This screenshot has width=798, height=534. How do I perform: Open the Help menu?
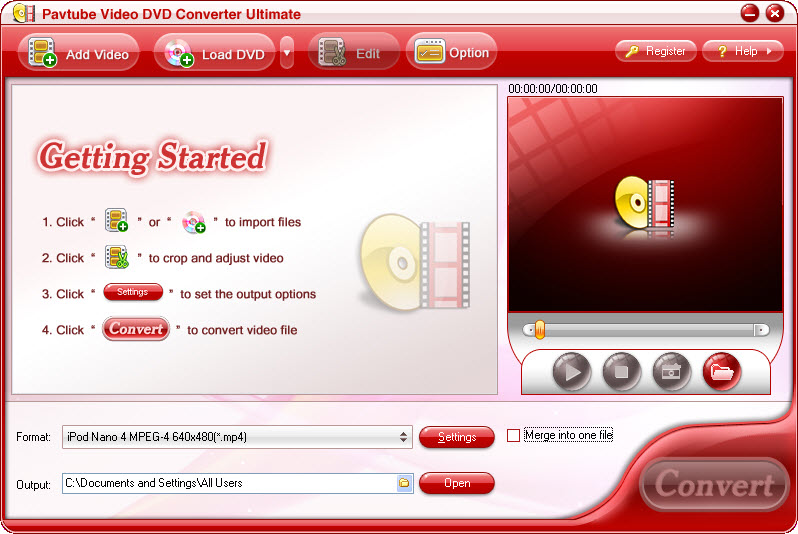point(743,51)
